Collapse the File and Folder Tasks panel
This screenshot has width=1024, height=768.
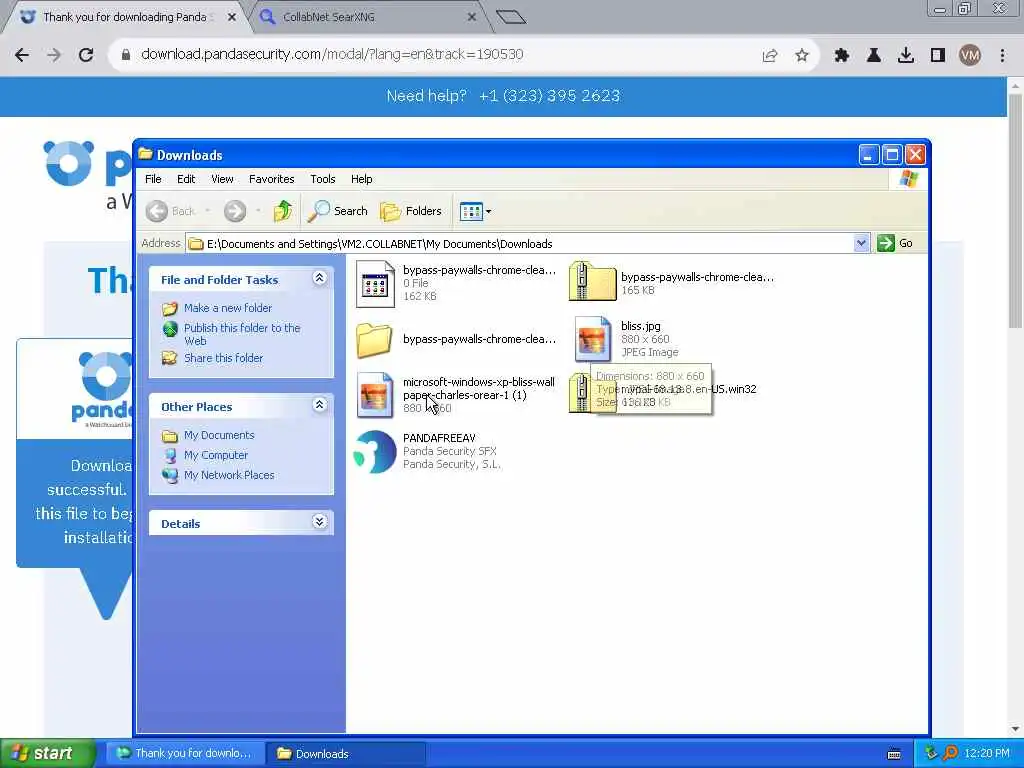[x=319, y=278]
